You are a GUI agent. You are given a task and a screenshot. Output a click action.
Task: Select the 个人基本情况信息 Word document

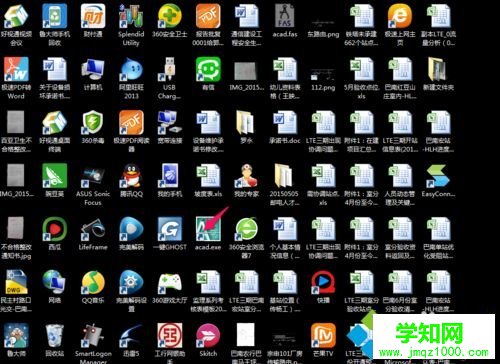click(x=284, y=229)
